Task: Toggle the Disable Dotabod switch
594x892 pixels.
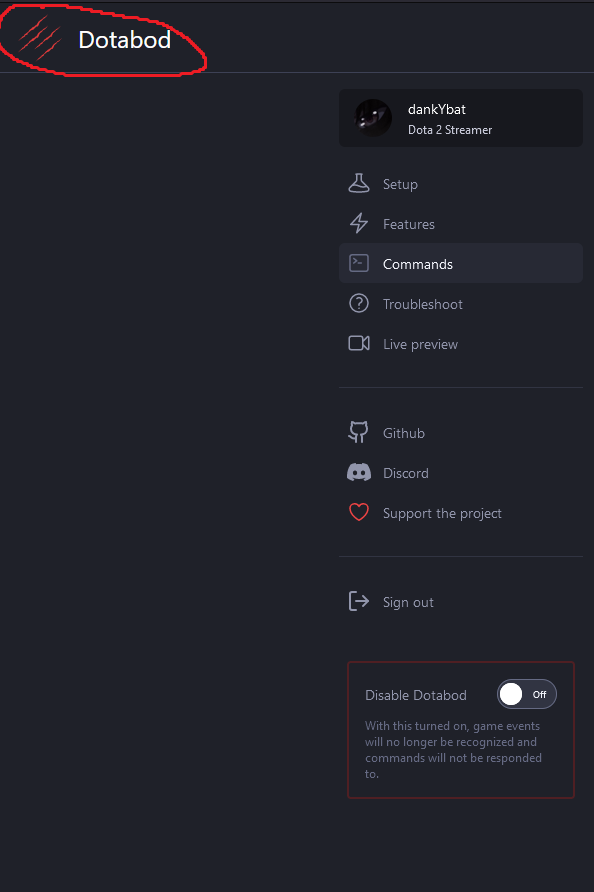Action: 527,693
